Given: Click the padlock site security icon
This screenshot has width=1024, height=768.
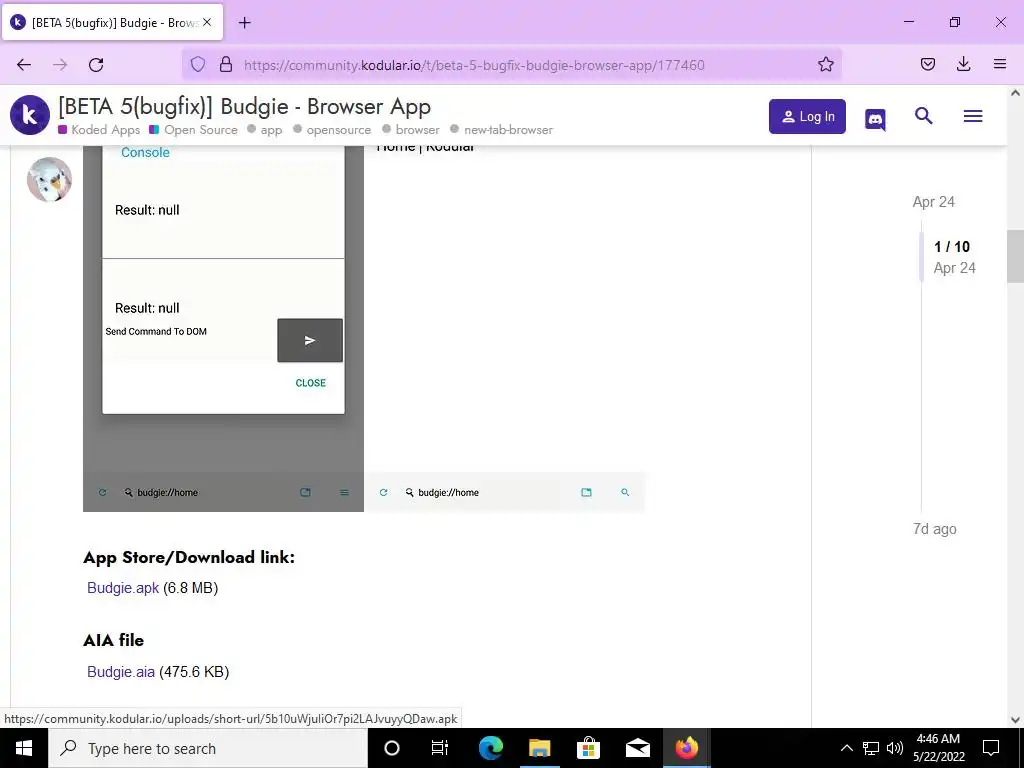Looking at the screenshot, I should coord(226,64).
